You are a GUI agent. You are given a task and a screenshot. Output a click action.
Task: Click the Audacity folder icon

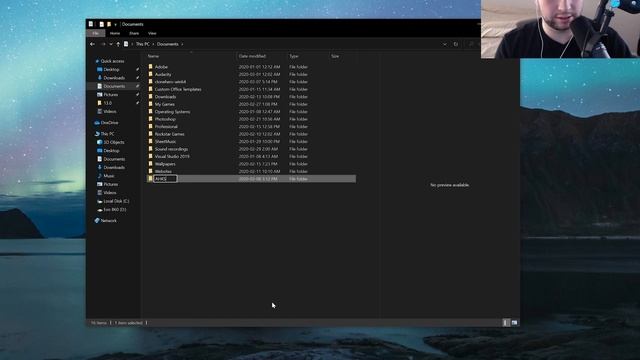[150, 74]
